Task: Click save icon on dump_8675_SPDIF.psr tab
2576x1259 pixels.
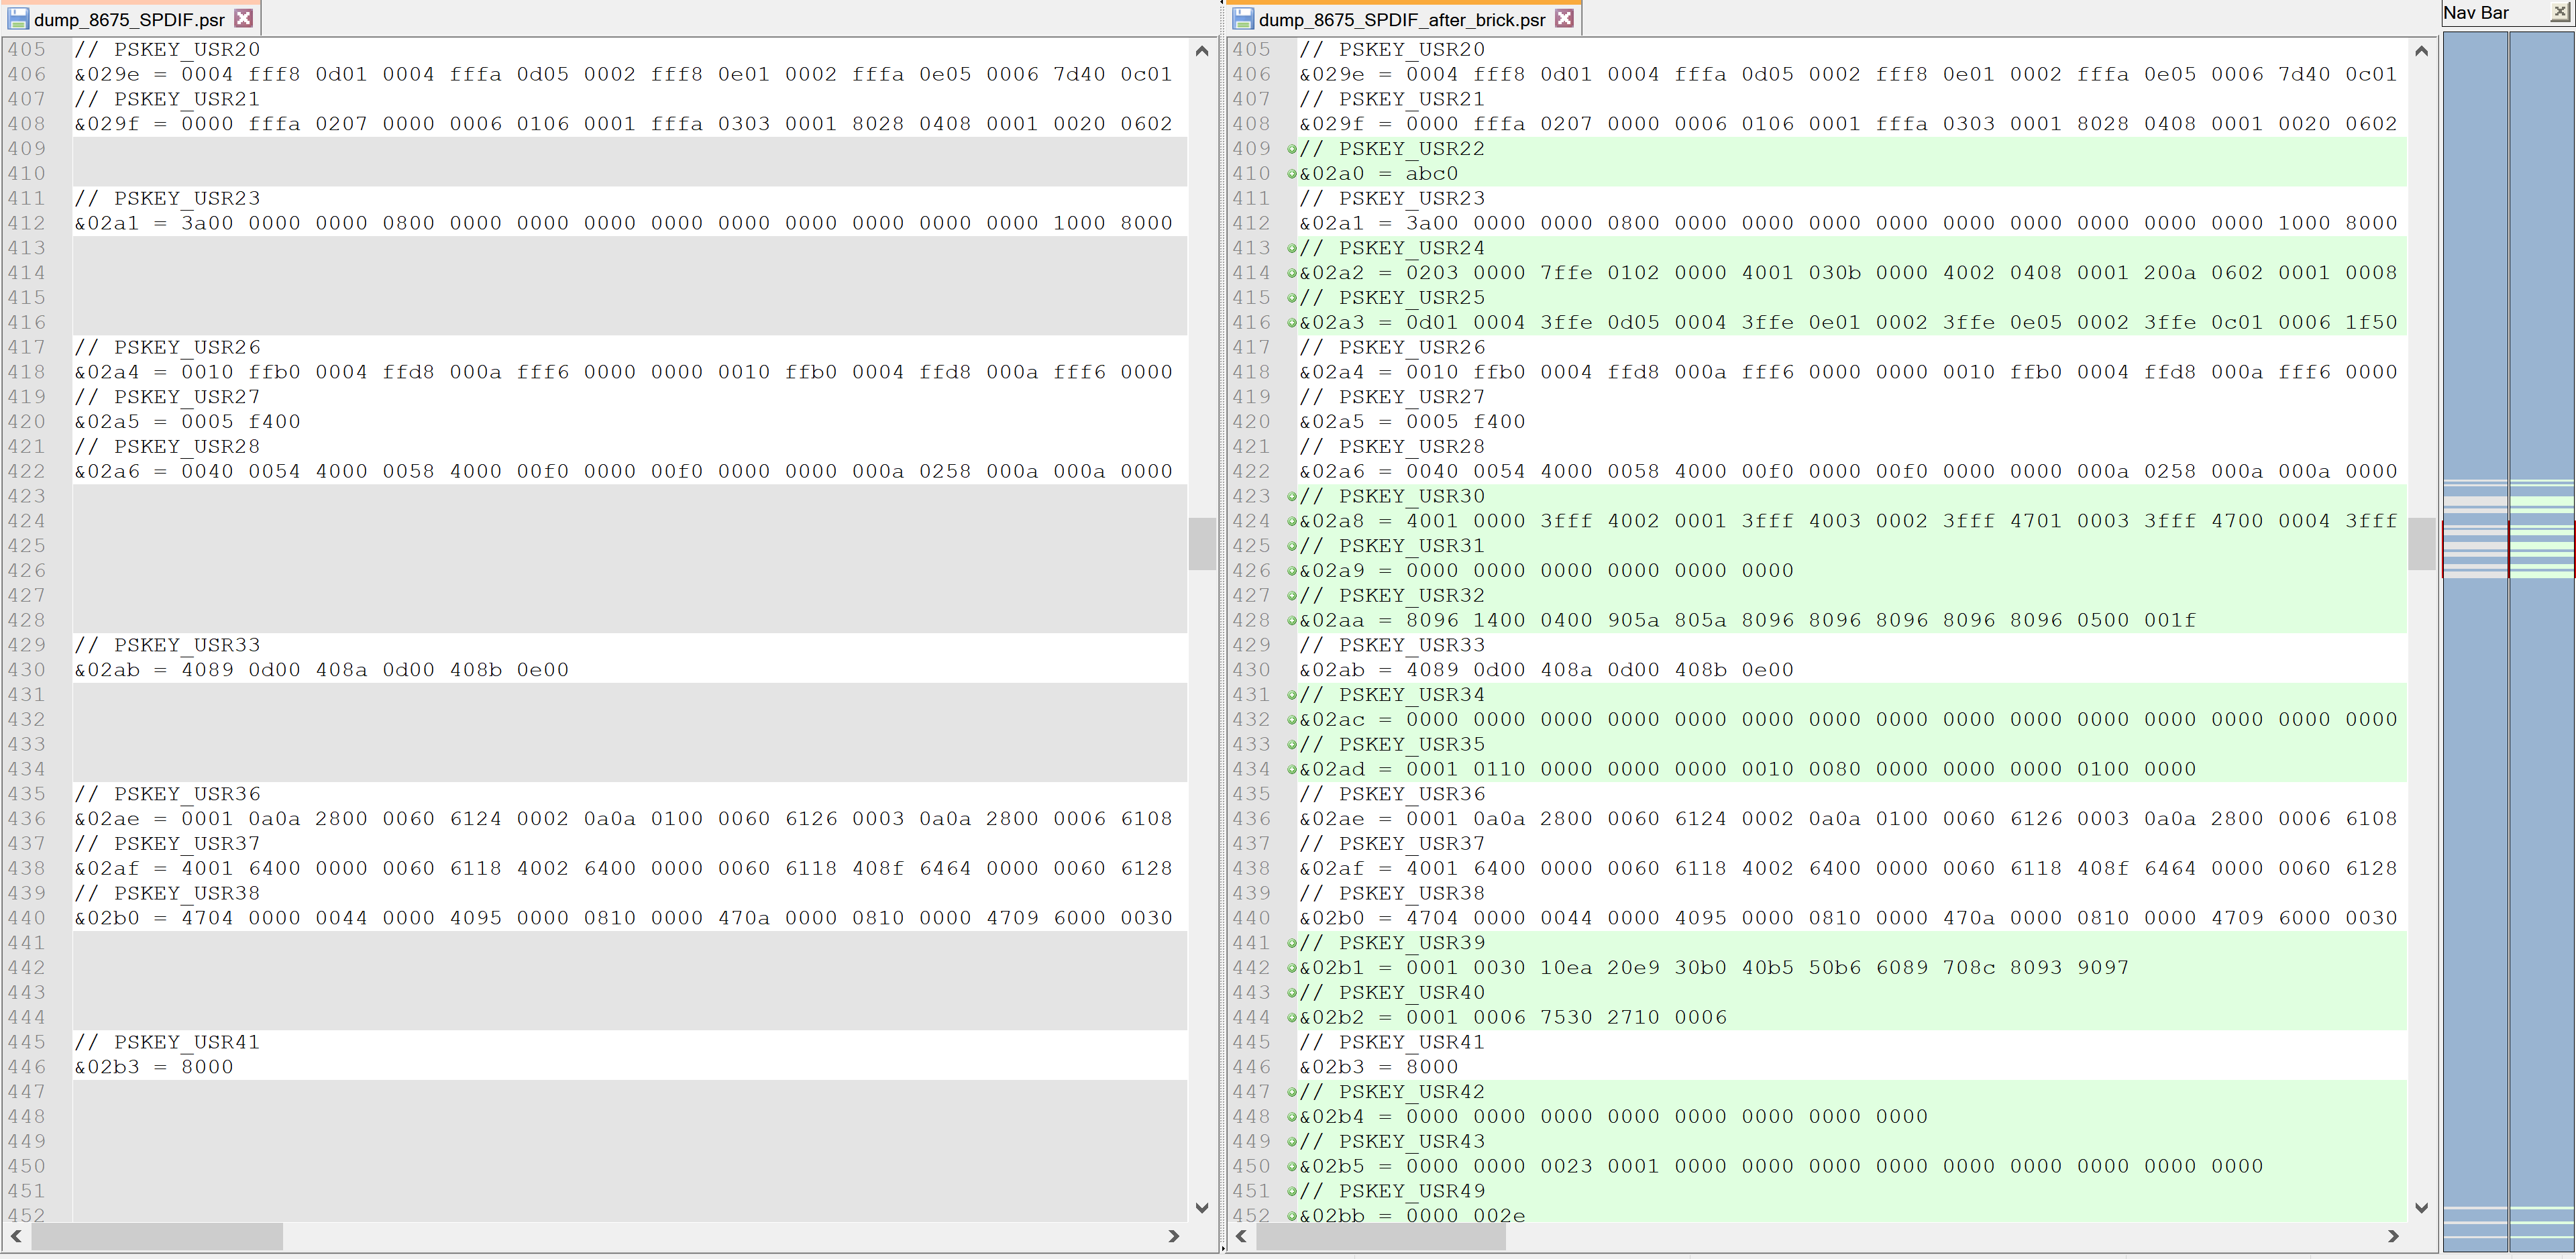Action: point(17,19)
